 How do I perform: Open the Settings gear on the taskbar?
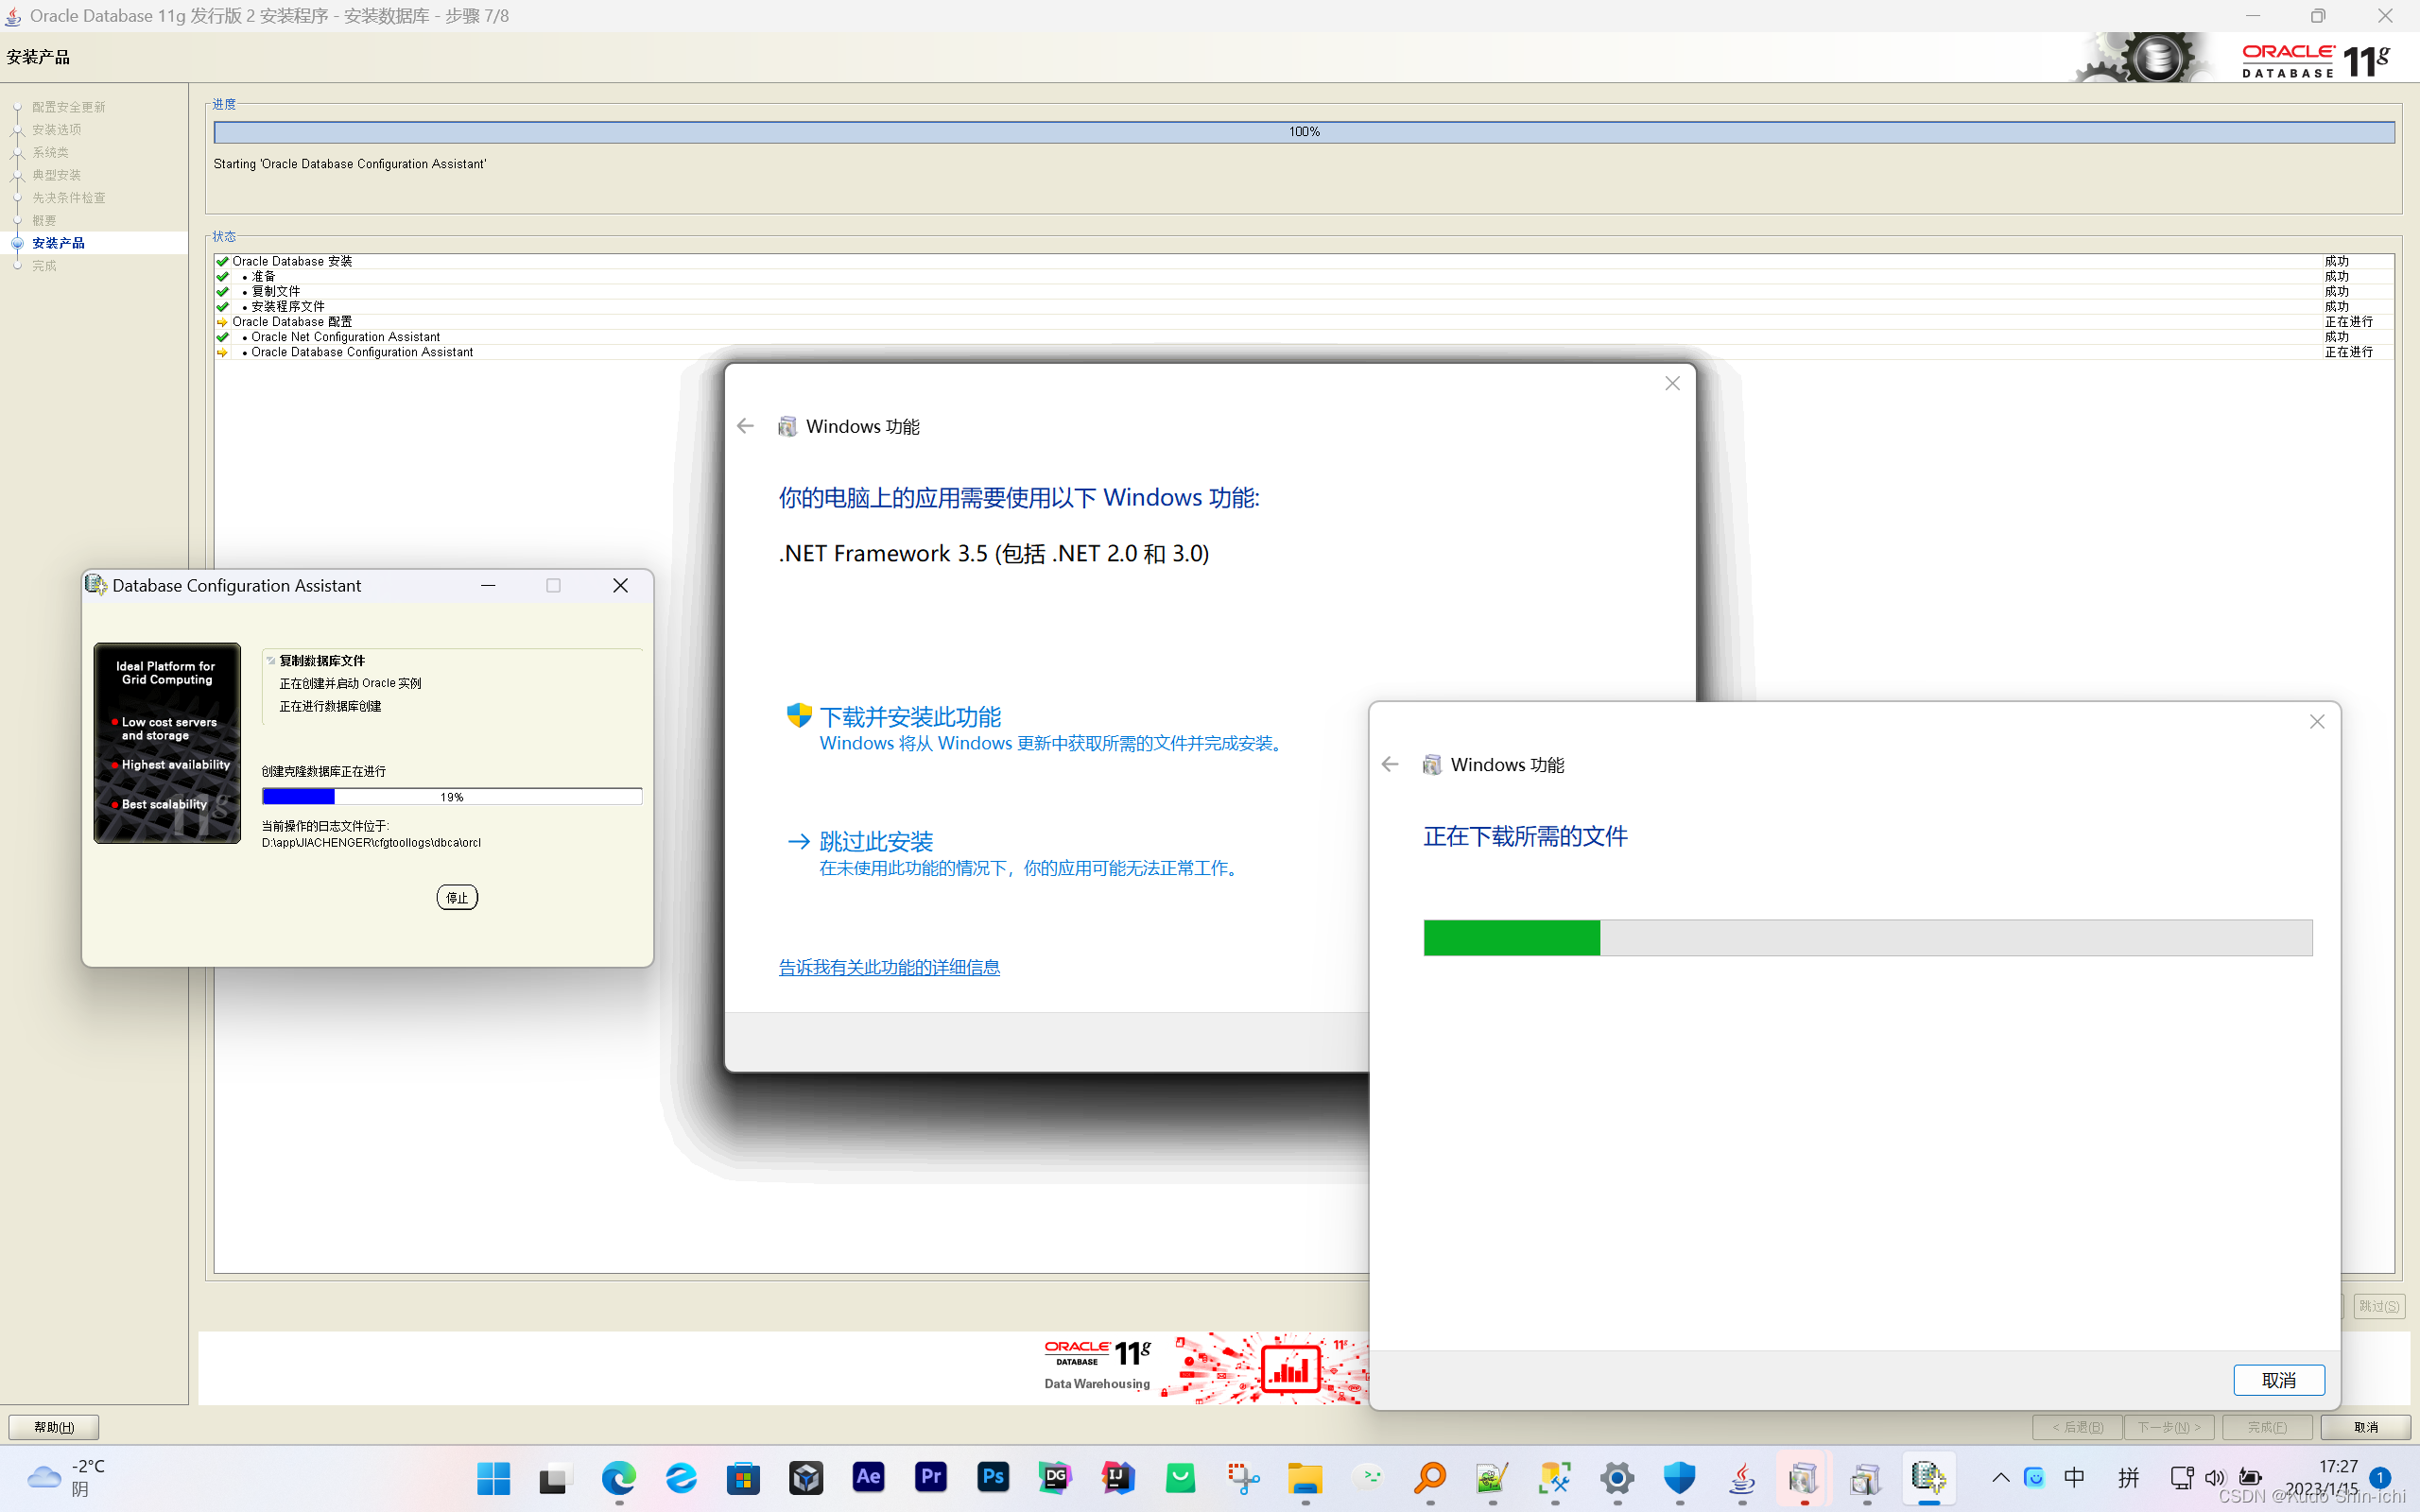(x=1617, y=1477)
